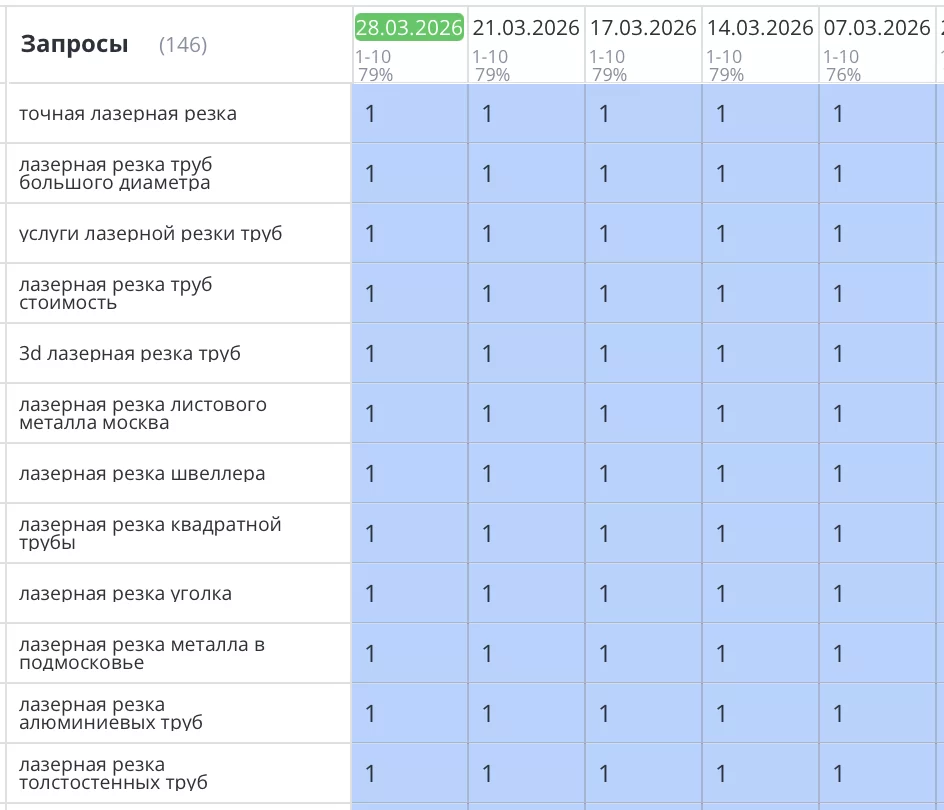This screenshot has width=944, height=810.
Task: Click the 07.03.2026 date header
Action: pos(877,28)
